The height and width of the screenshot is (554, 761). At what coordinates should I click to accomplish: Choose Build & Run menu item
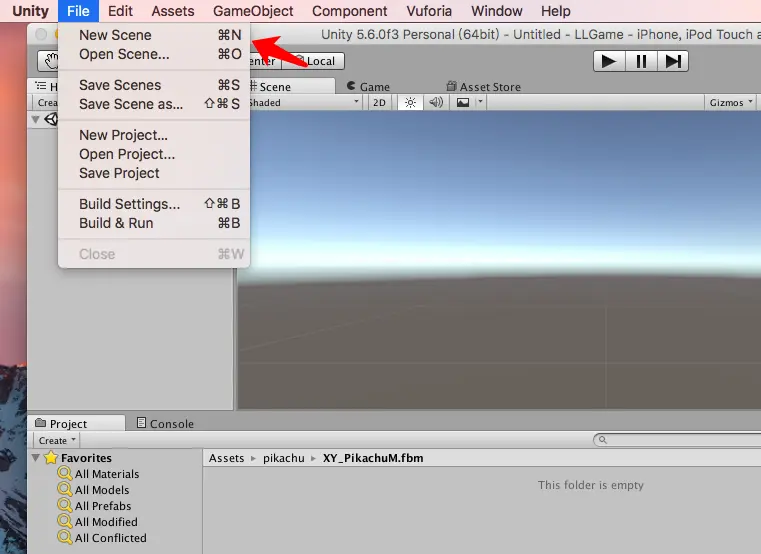154,223
